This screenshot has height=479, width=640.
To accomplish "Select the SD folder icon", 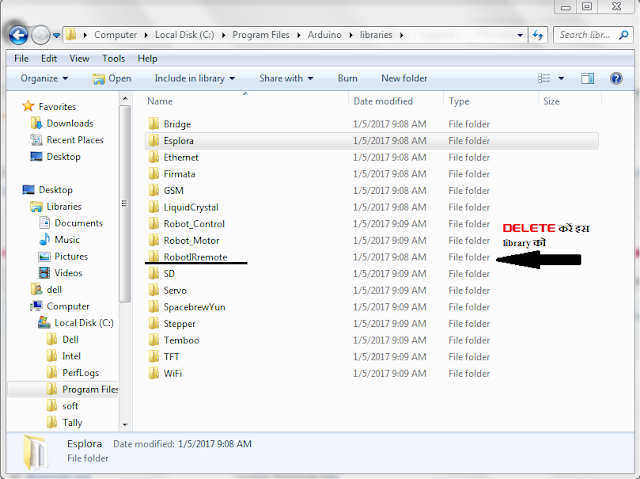I will click(x=153, y=274).
